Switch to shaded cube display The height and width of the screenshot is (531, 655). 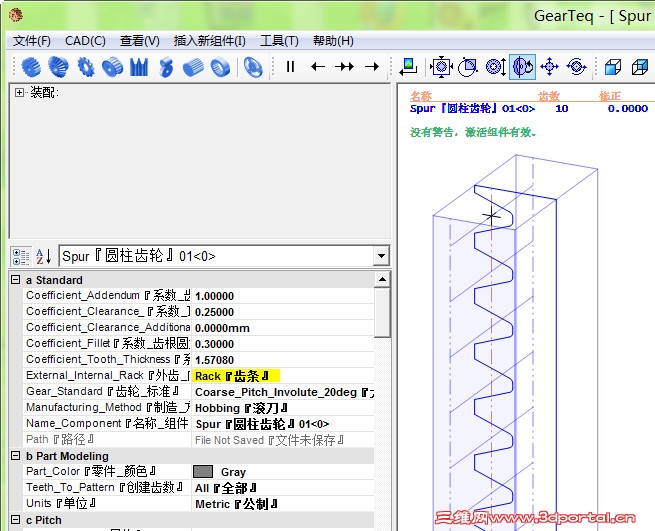point(613,67)
